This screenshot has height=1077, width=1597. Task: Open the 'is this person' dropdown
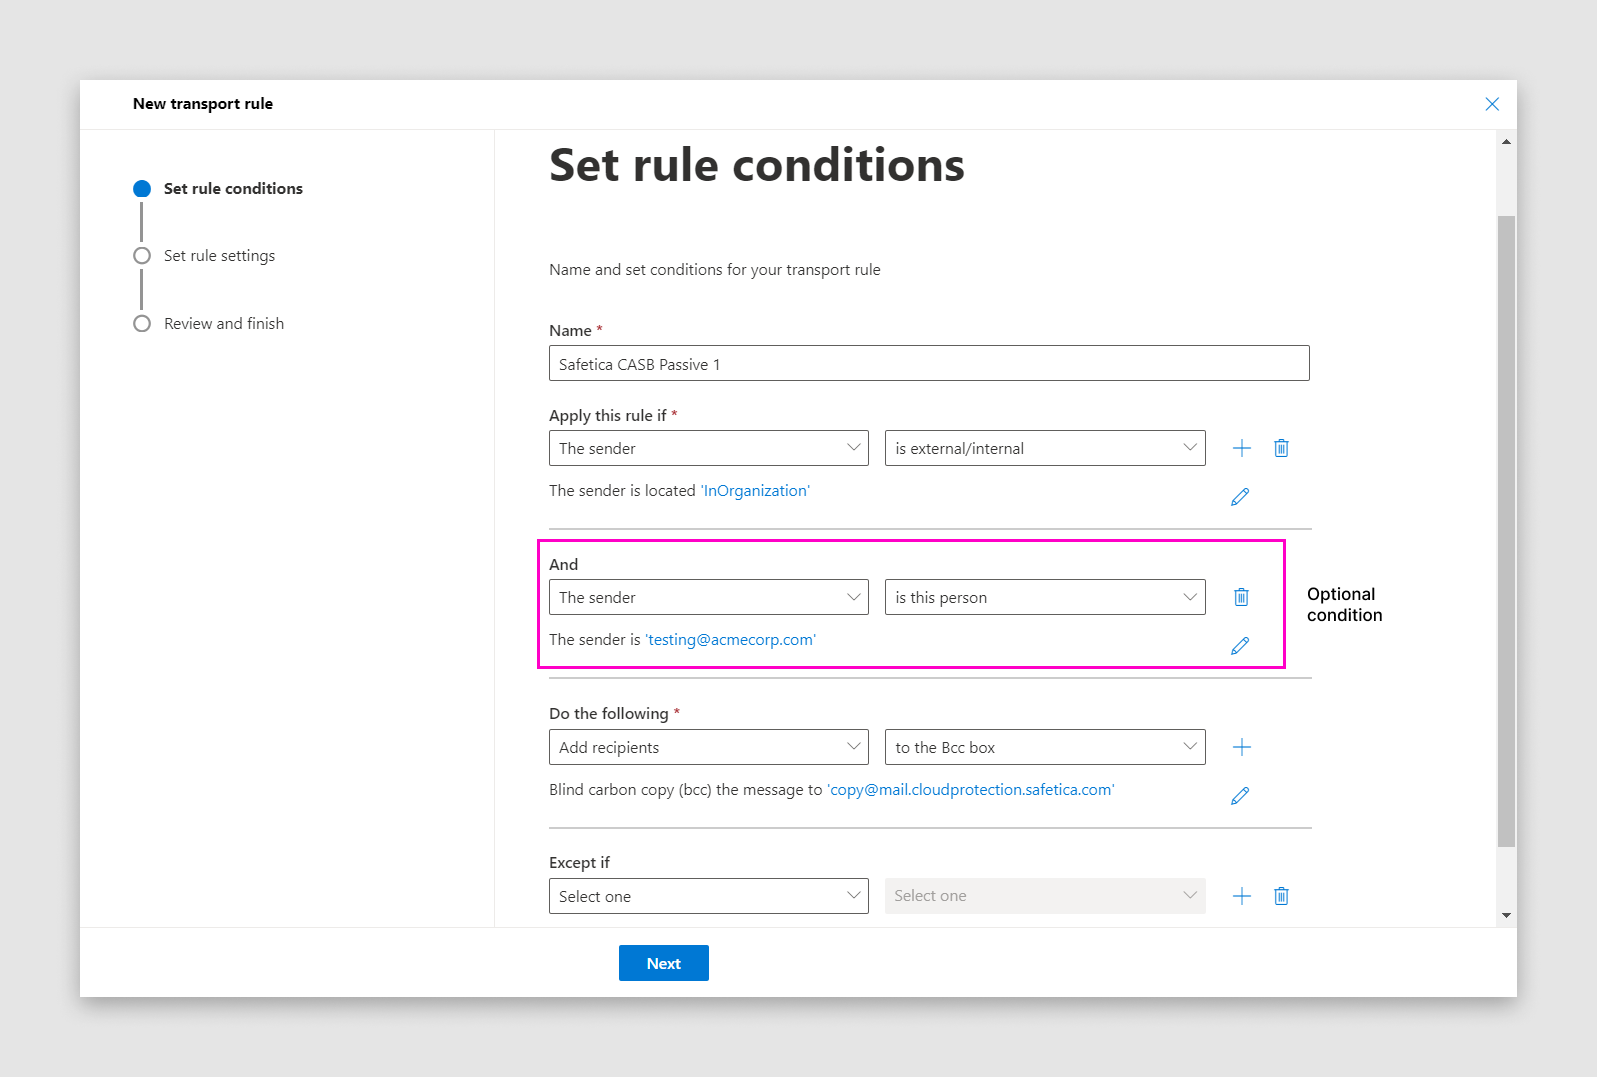pos(1045,597)
